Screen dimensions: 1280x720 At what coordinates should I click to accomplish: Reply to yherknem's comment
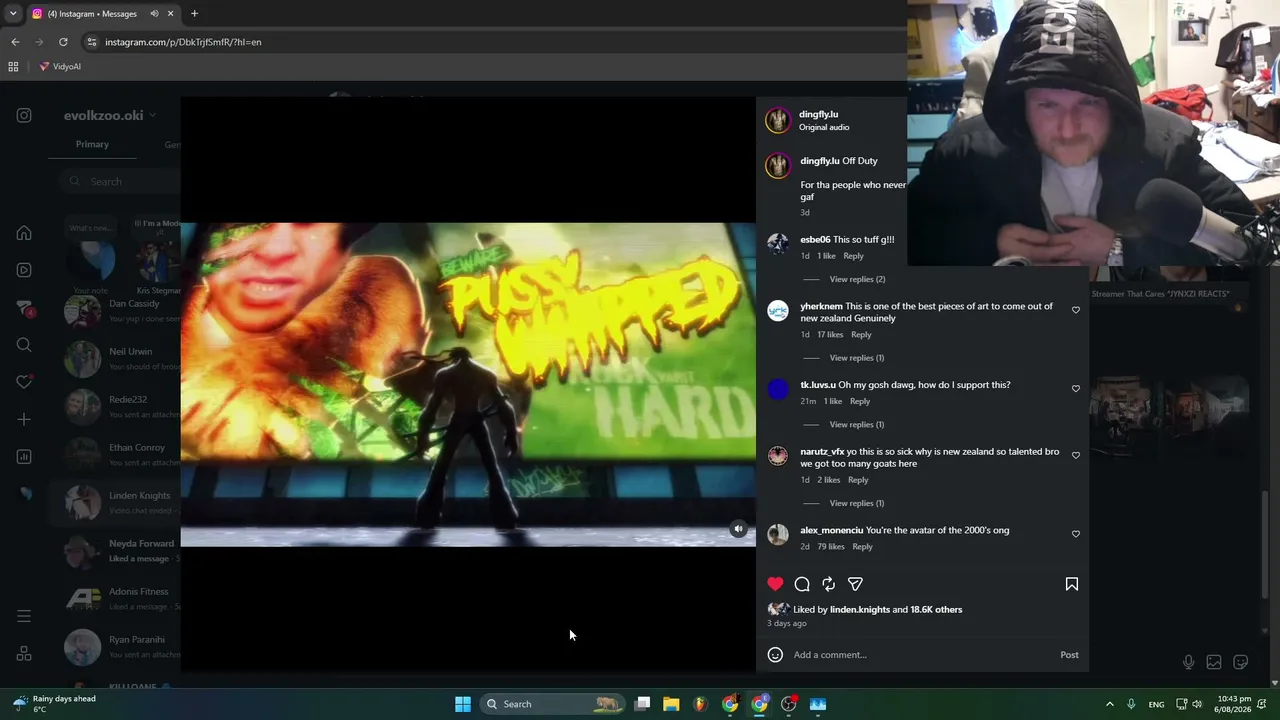pos(861,335)
